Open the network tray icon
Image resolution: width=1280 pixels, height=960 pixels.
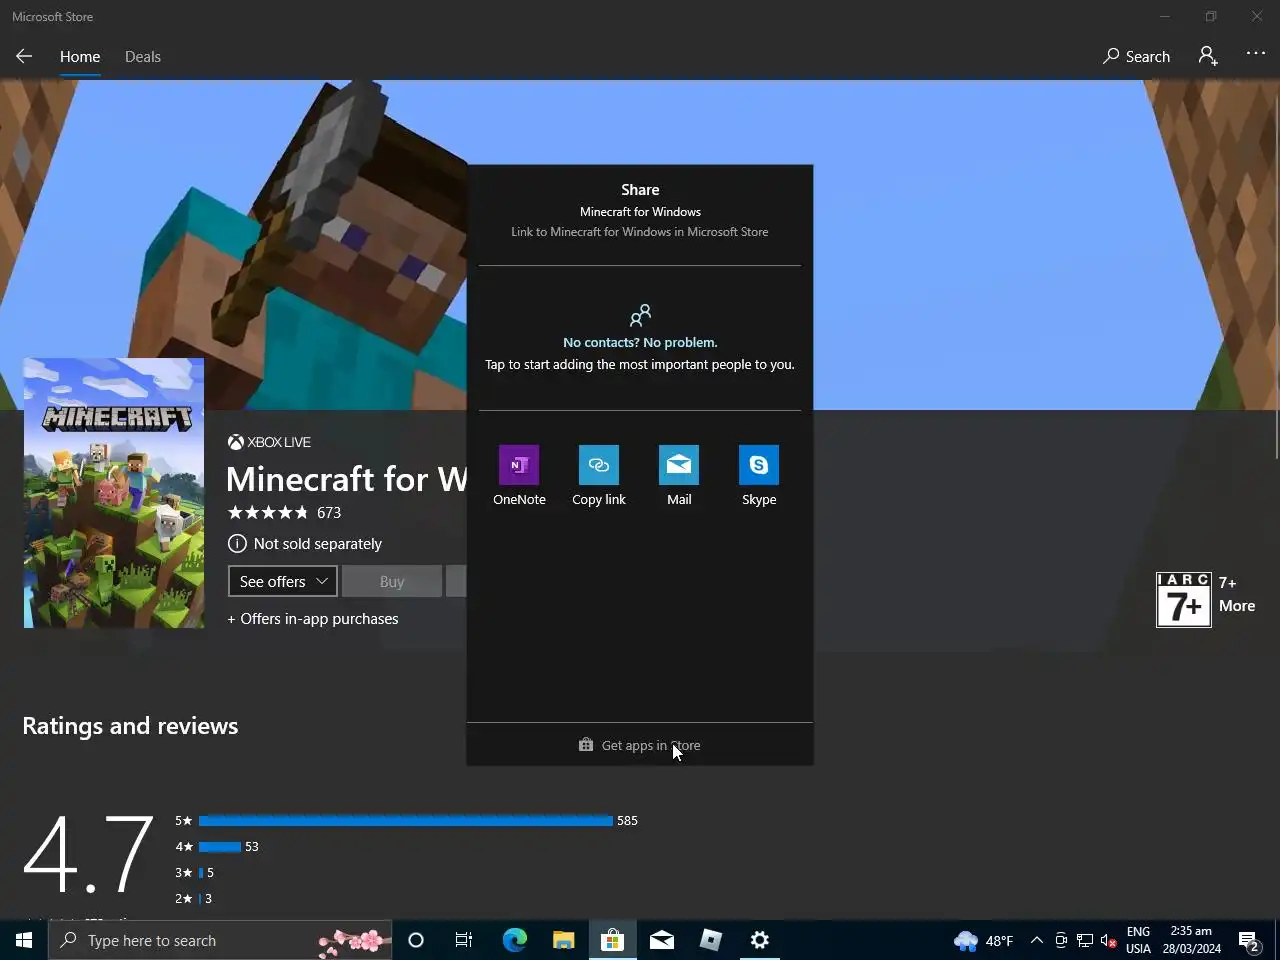tap(1085, 940)
